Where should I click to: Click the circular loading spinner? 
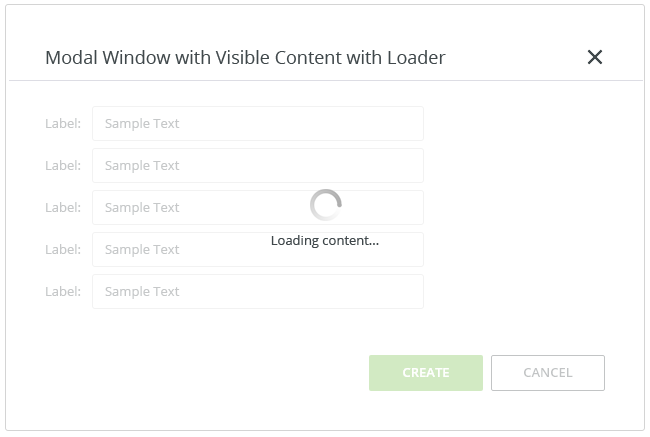326,205
